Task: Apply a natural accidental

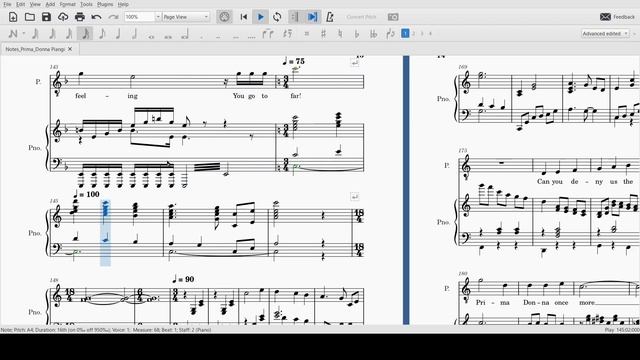Action: (x=340, y=34)
